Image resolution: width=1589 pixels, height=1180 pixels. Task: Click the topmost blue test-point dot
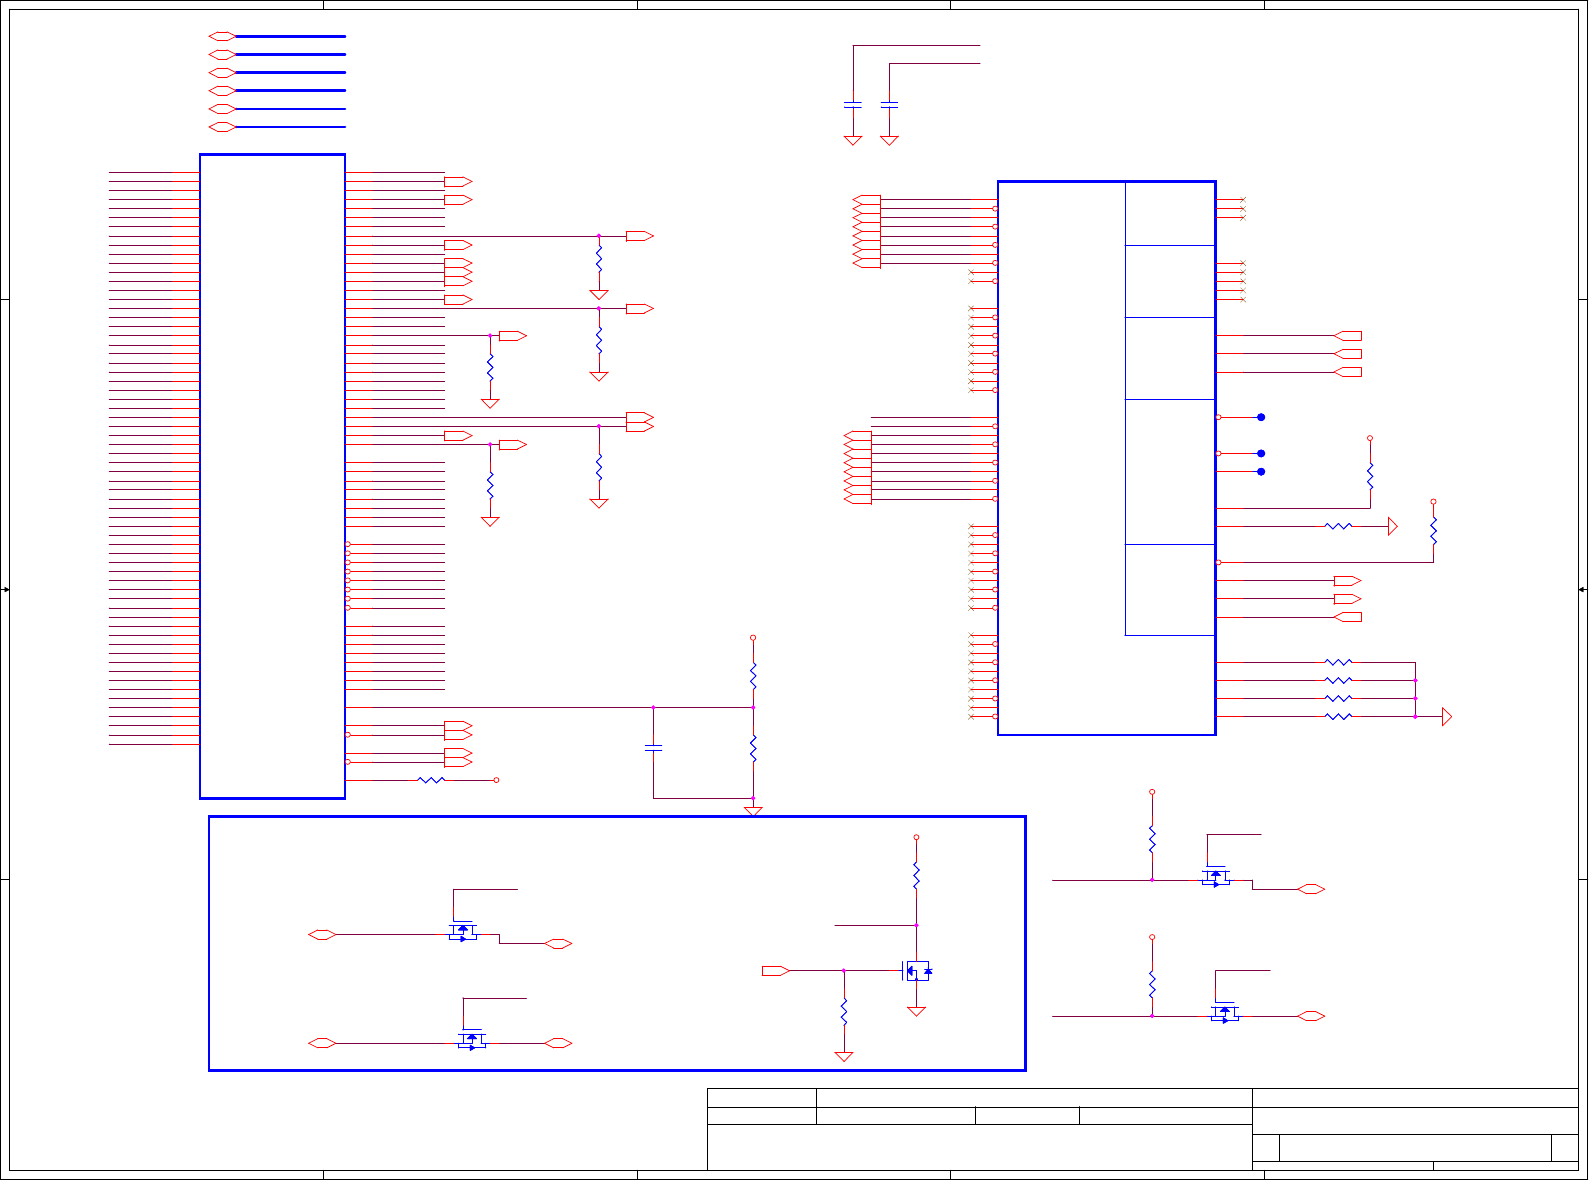[x=1261, y=417]
